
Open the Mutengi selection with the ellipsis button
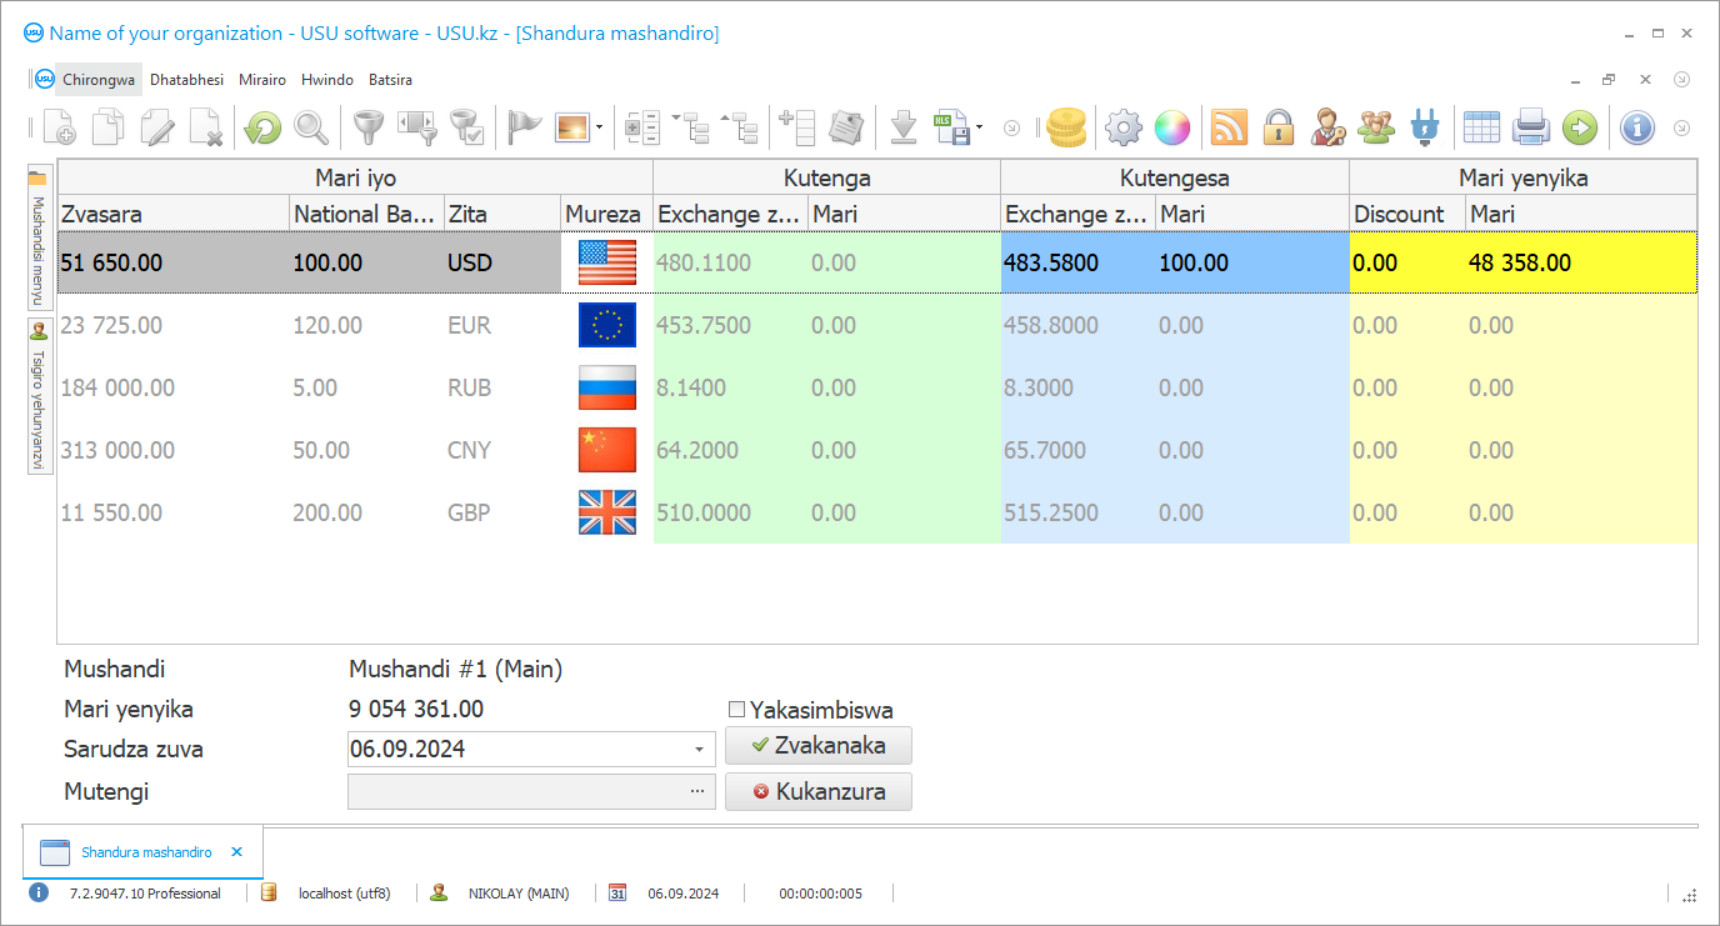[x=699, y=791]
